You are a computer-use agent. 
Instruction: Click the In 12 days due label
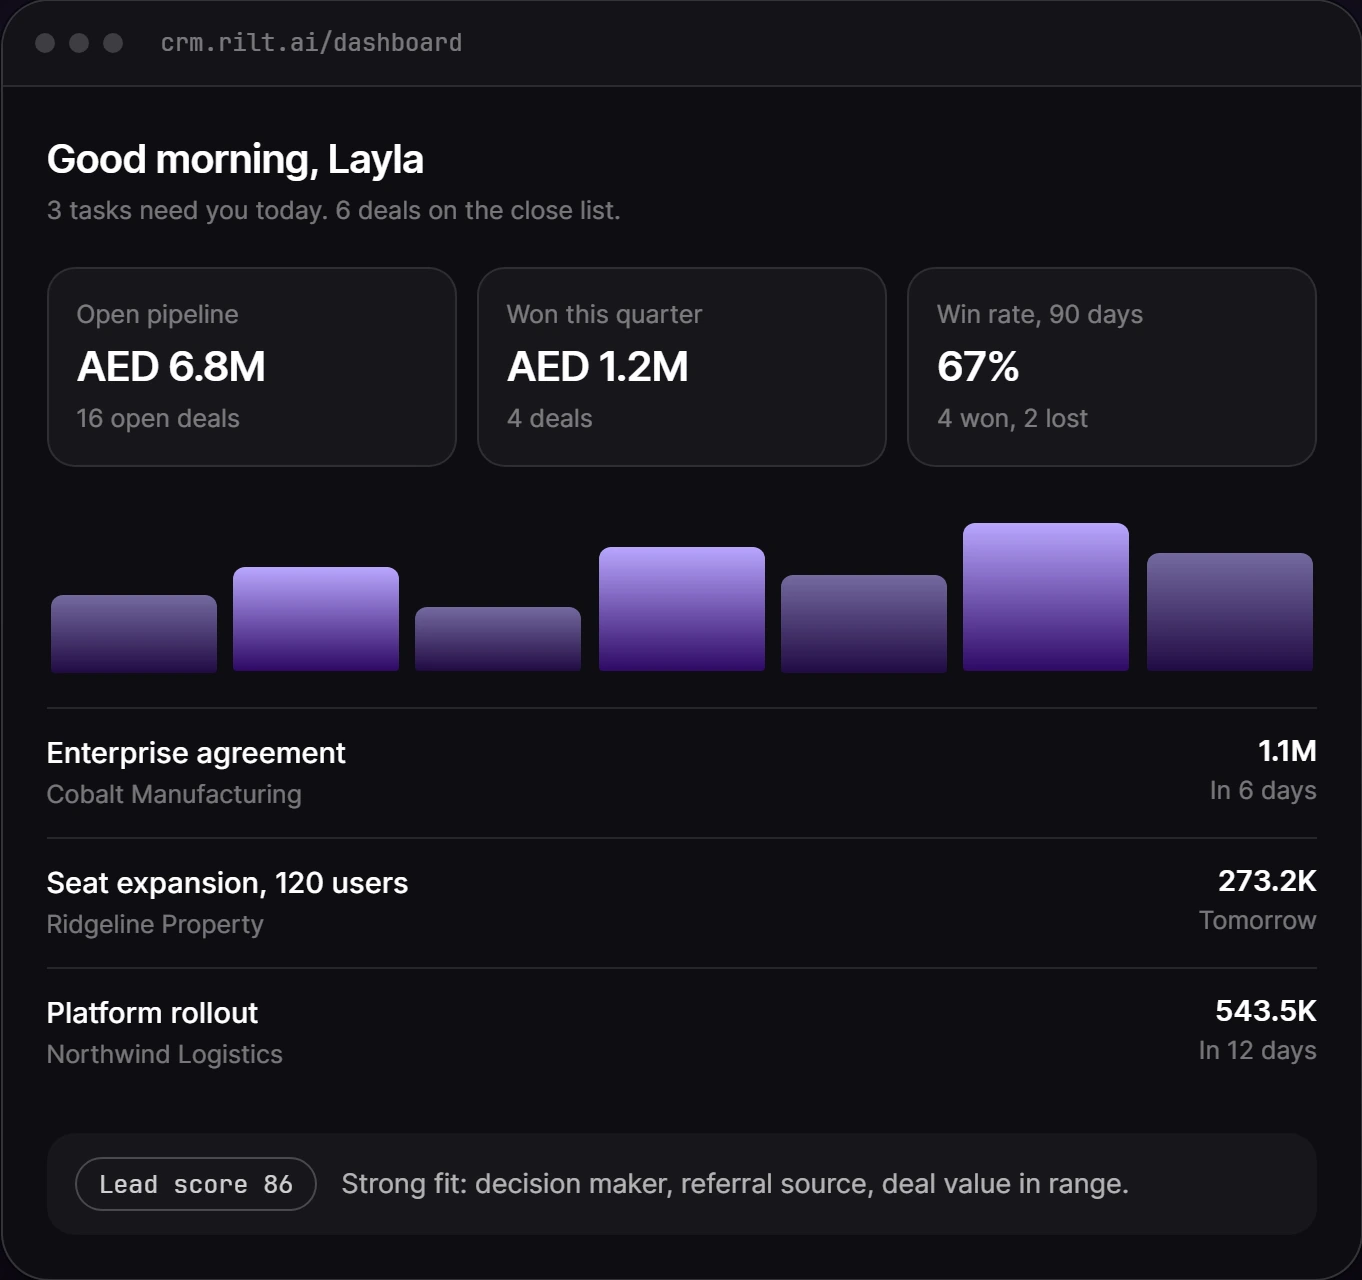[x=1258, y=1051]
